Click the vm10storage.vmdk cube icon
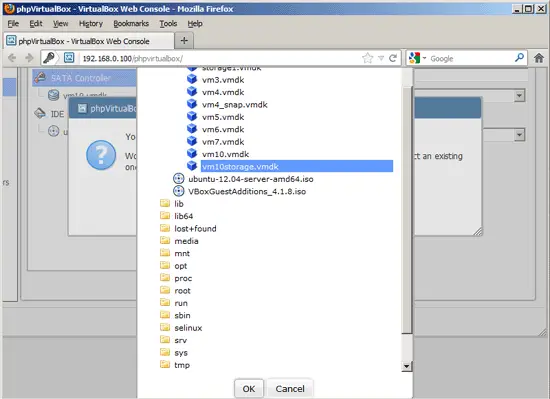 point(192,166)
